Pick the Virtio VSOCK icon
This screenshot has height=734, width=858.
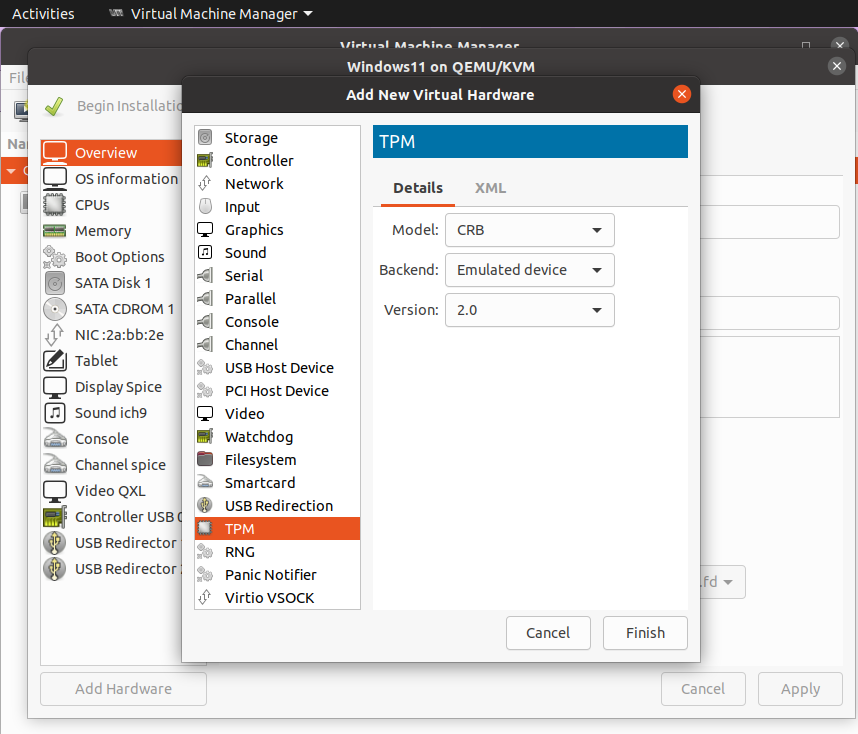pos(205,597)
